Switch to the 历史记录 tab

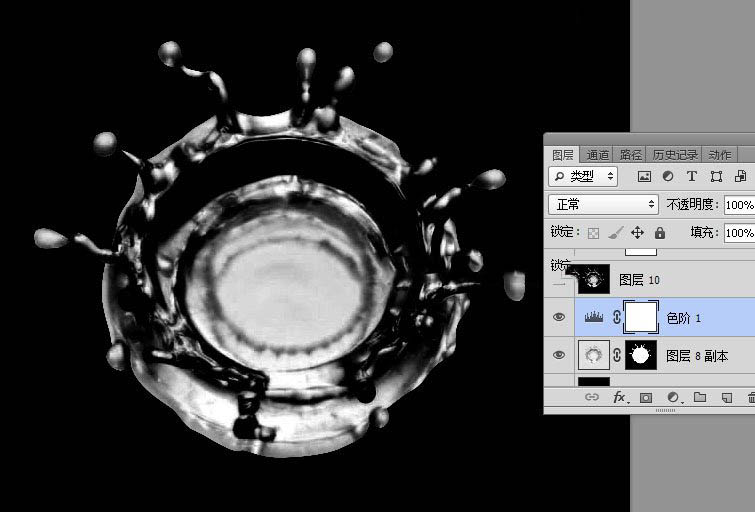tap(676, 155)
